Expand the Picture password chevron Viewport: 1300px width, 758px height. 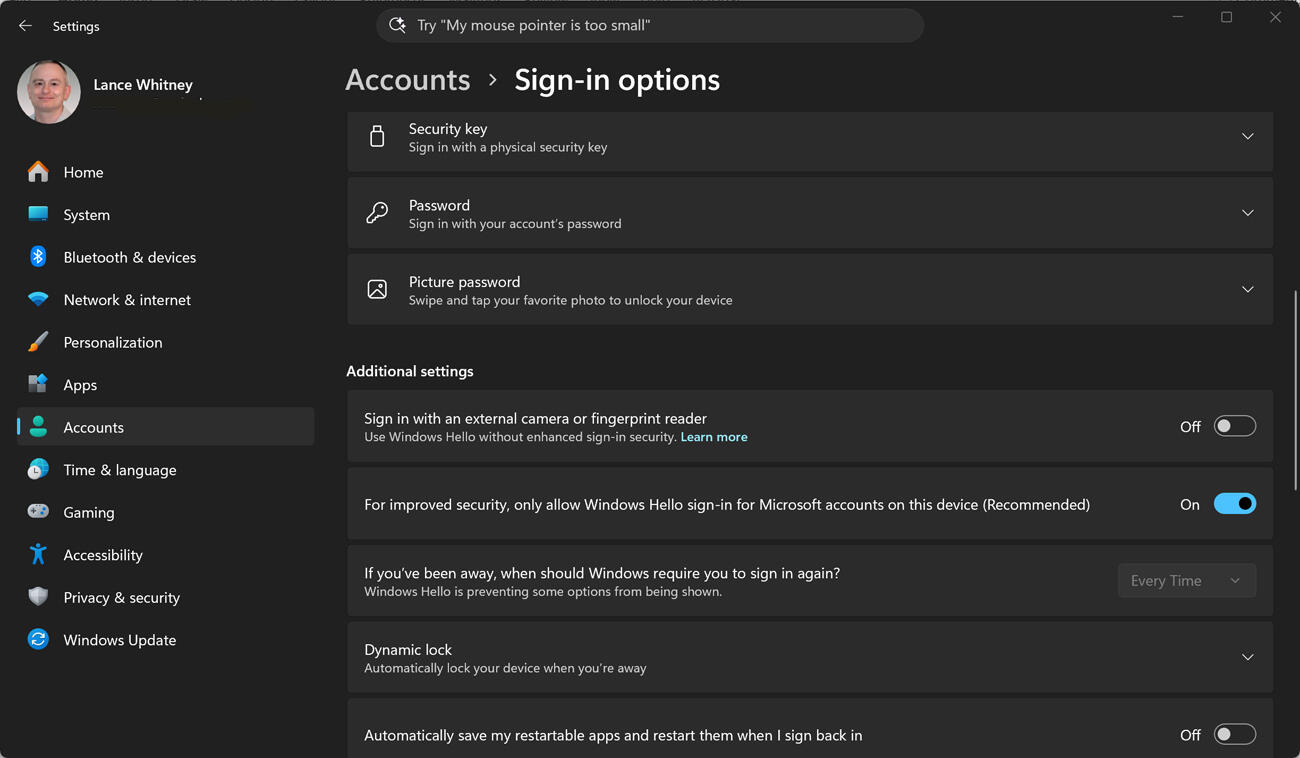(x=1247, y=289)
